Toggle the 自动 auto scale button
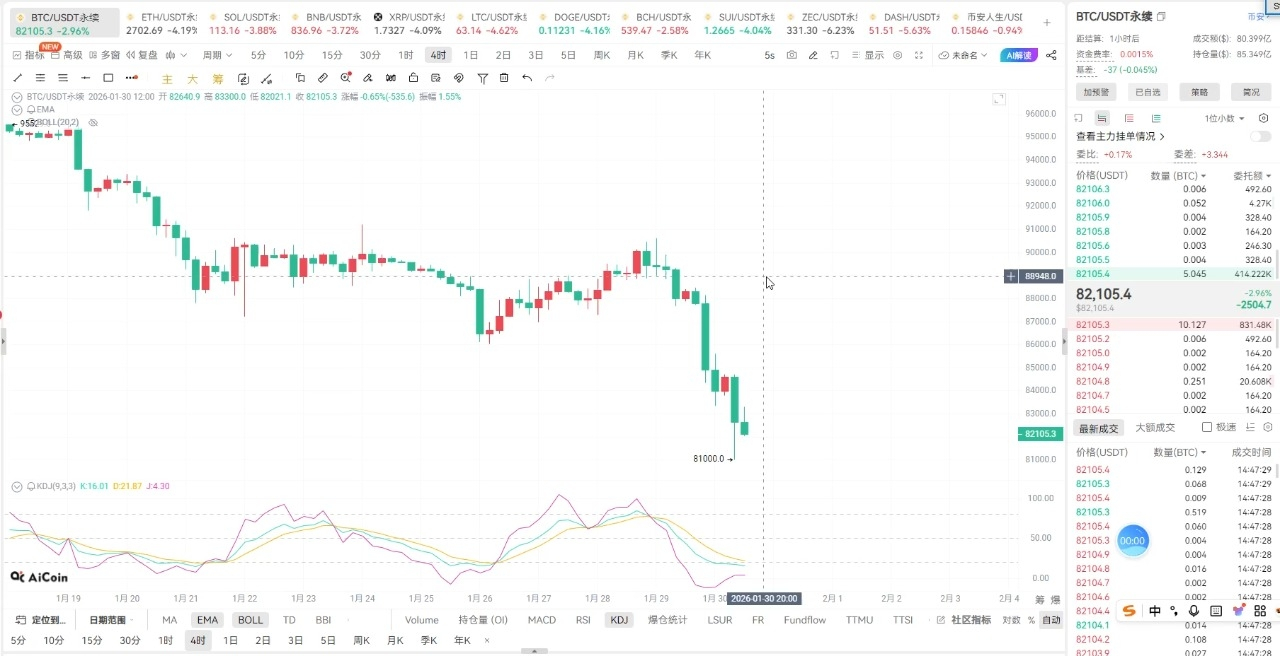Screen dimensions: 1280x656 [x=1051, y=620]
